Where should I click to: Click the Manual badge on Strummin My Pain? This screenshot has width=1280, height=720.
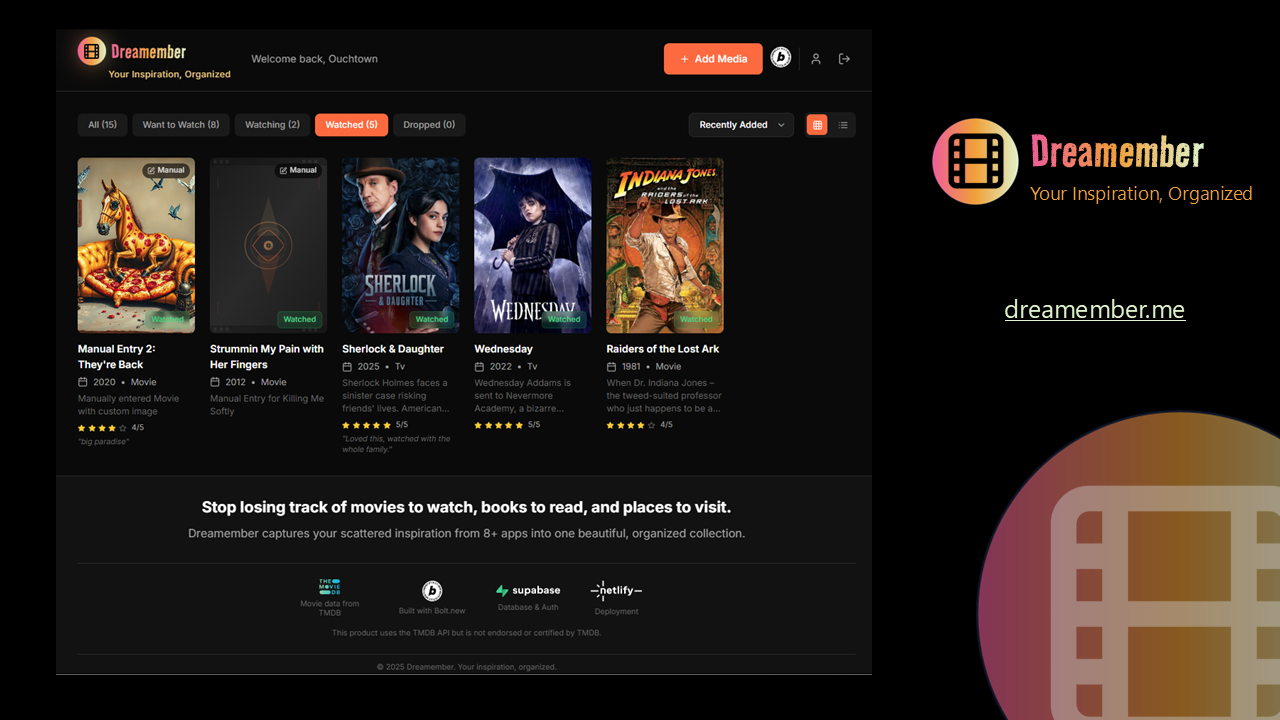(298, 170)
